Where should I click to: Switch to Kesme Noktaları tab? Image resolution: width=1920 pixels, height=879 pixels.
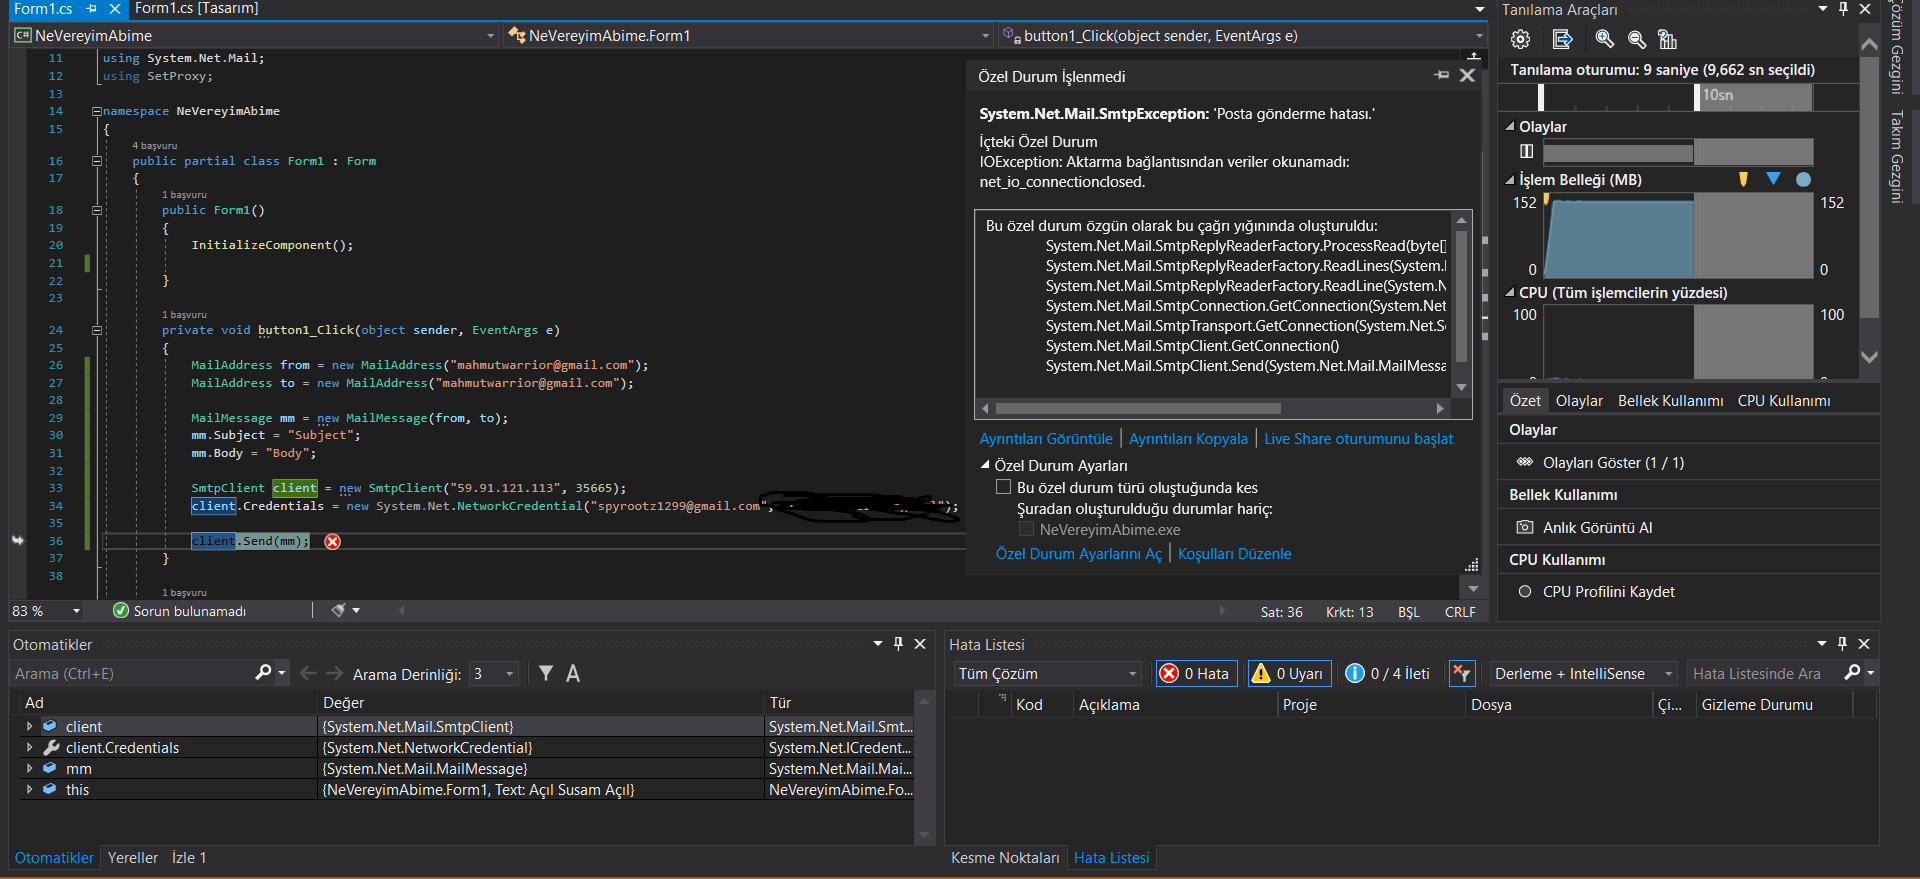point(1005,857)
